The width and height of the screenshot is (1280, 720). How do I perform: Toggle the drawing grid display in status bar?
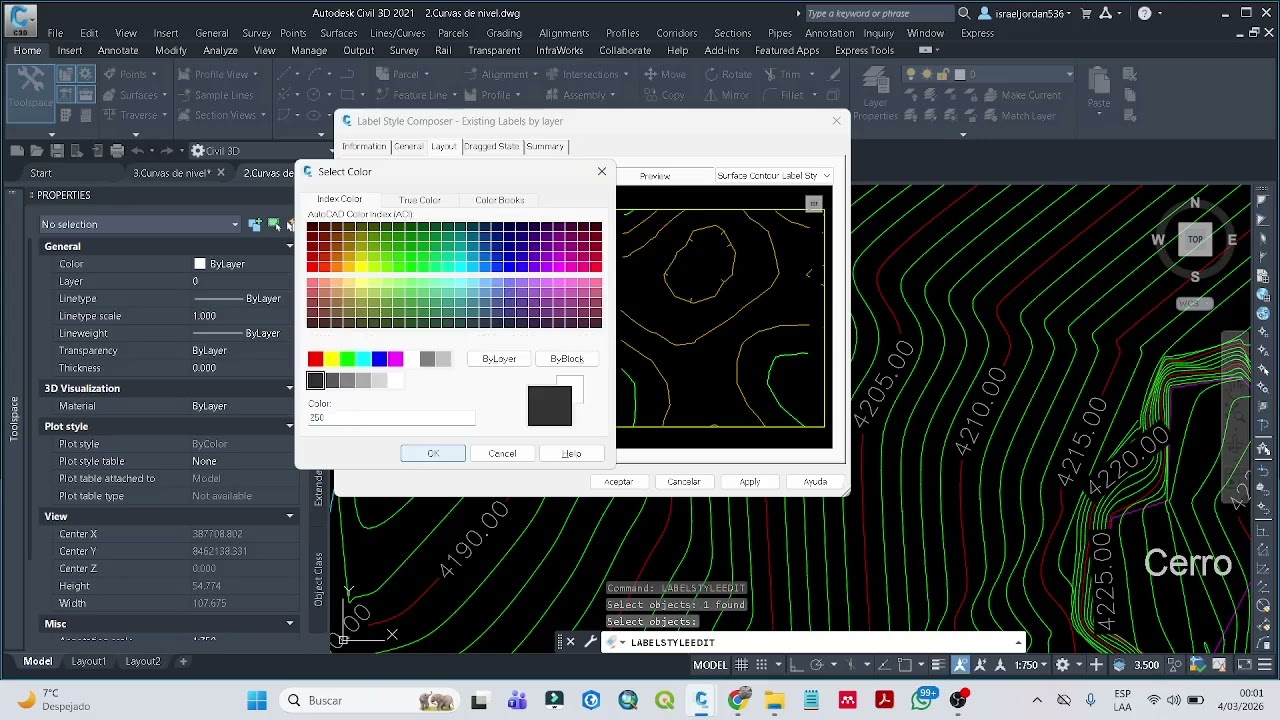tap(741, 664)
